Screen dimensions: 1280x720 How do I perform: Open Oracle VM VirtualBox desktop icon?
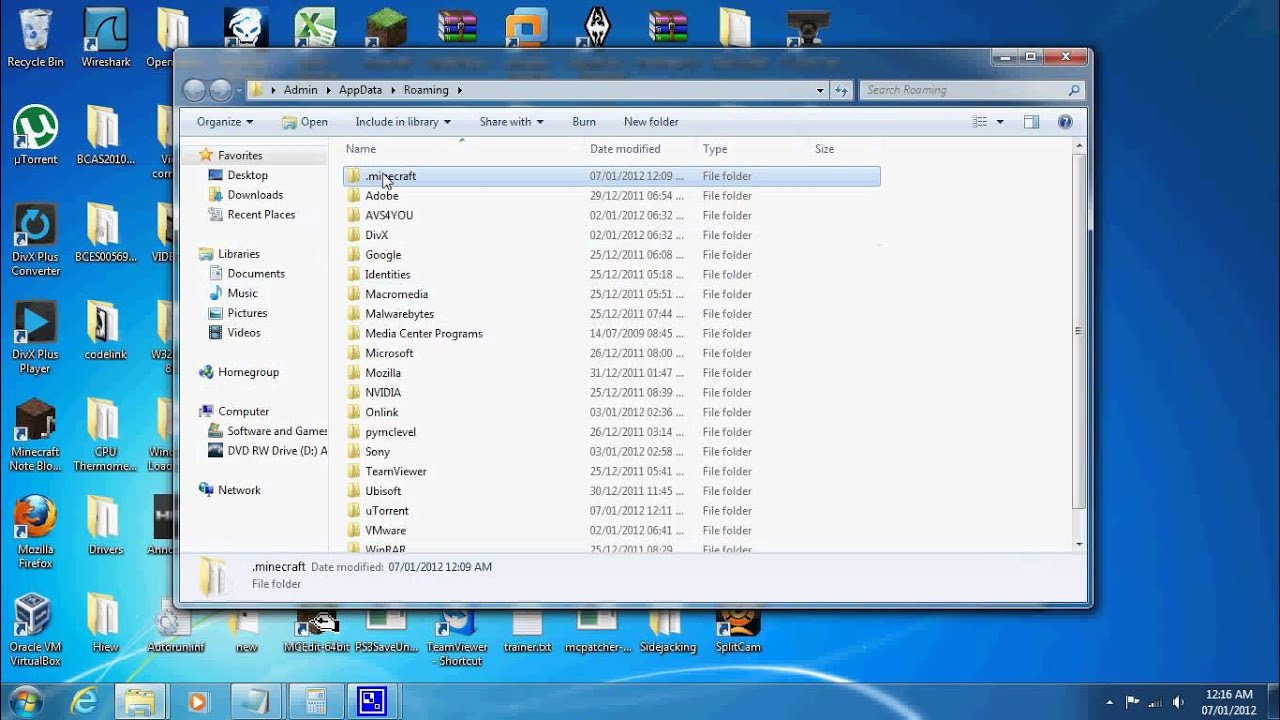coord(35,630)
